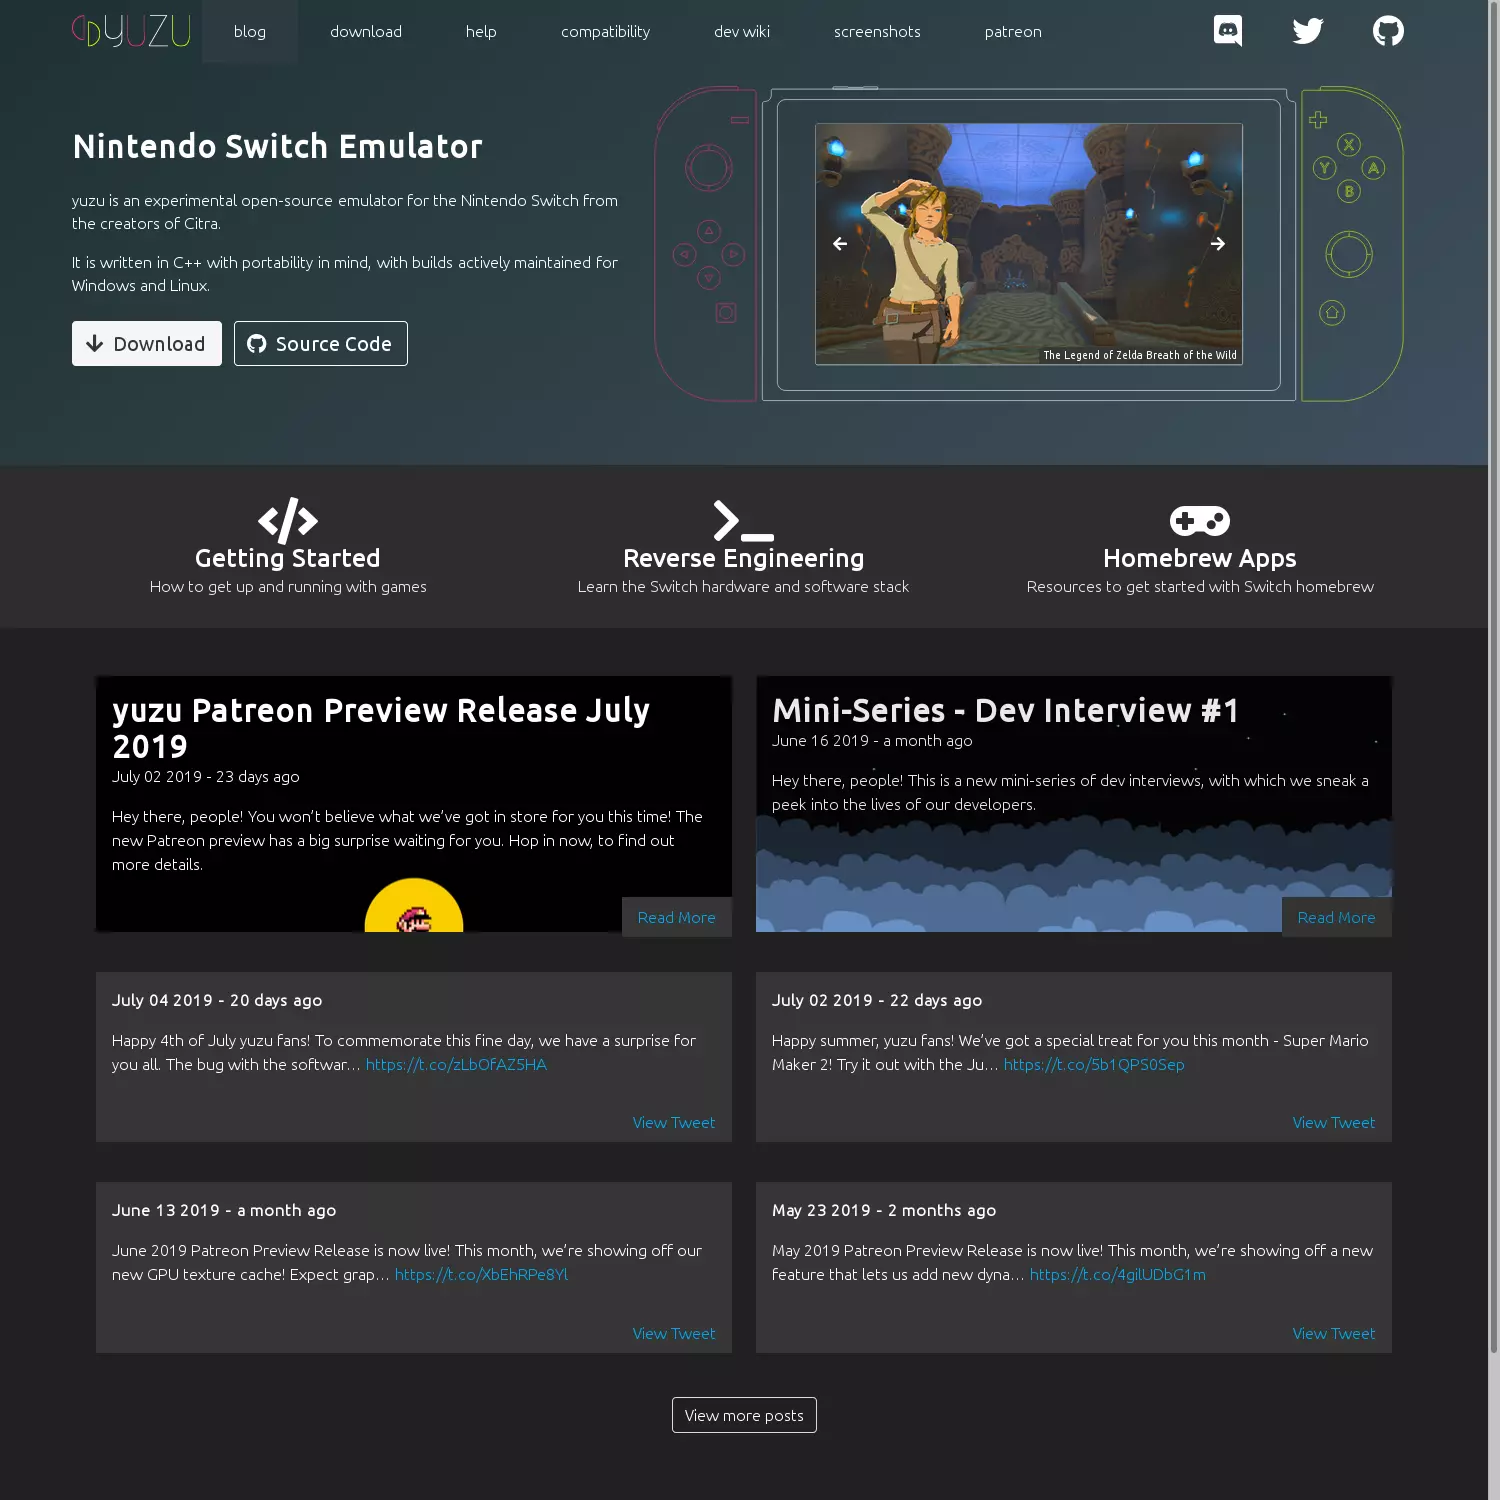Screen dimensions: 1500x1500
Task: Click the terminal prompt Reverse Engineering icon
Action: [743, 521]
